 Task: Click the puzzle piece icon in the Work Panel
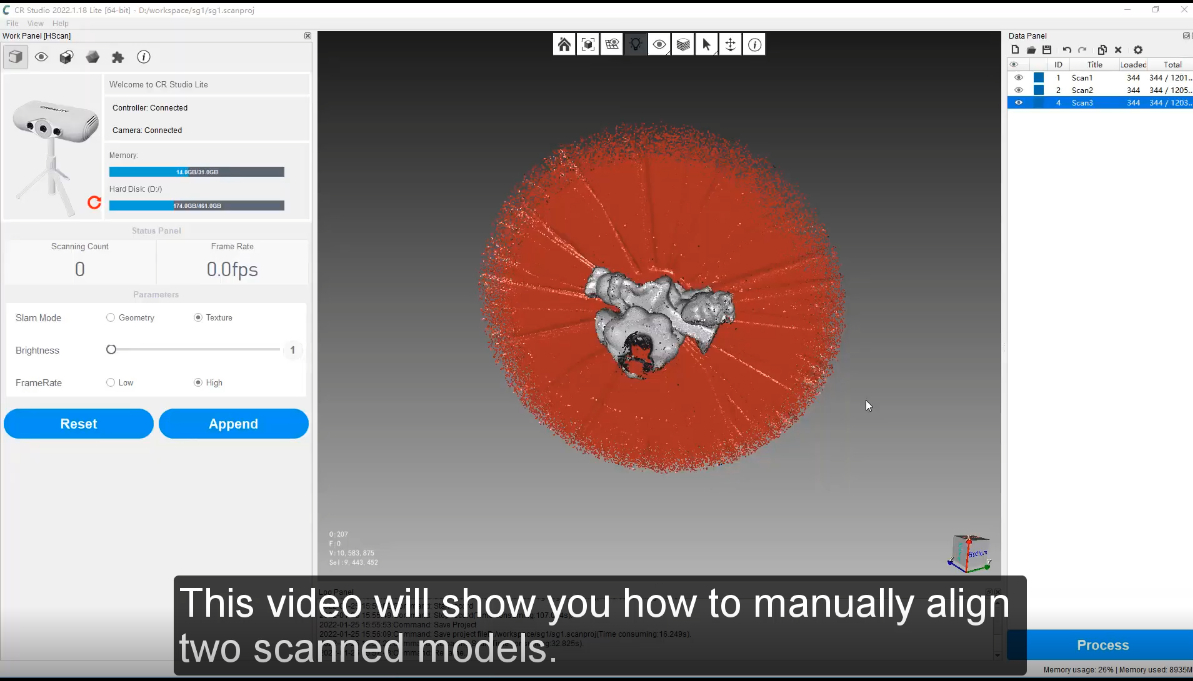tap(118, 57)
